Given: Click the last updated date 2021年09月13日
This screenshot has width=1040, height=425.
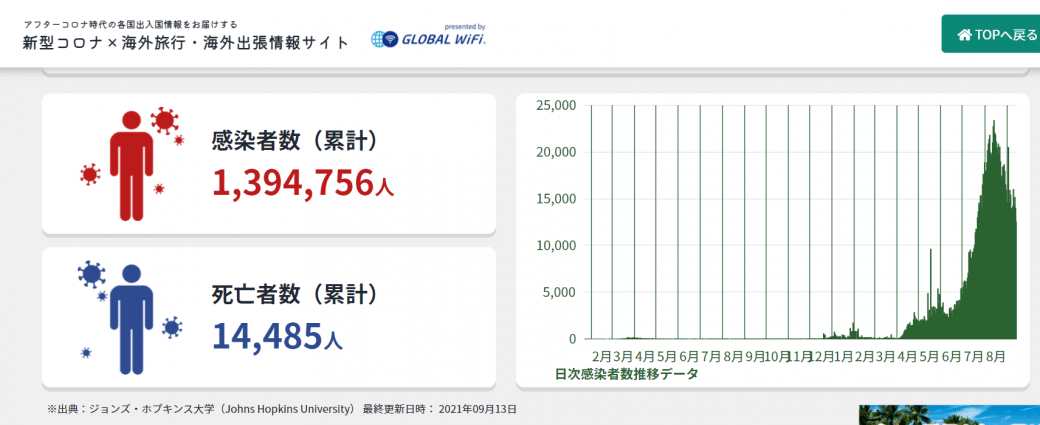Looking at the screenshot, I should click(478, 408).
